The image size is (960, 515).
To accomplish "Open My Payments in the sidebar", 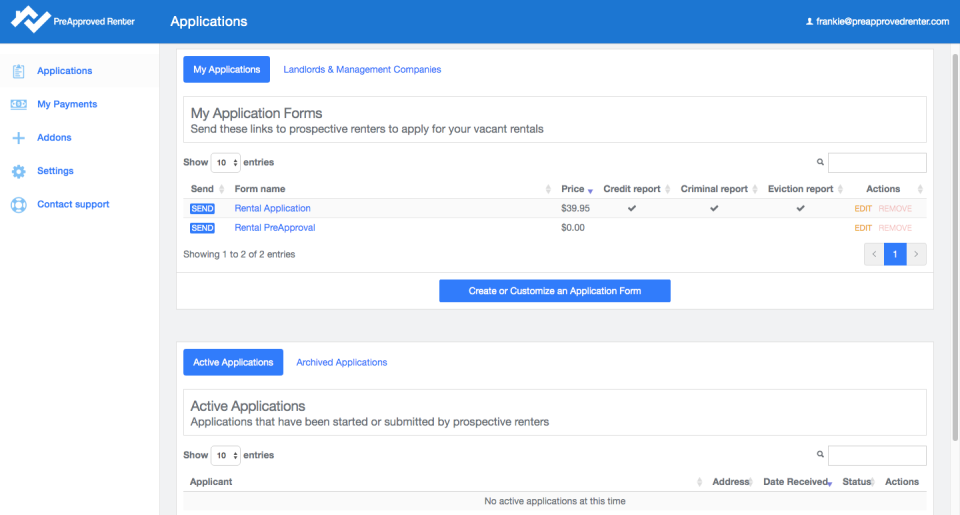I will pos(67,104).
